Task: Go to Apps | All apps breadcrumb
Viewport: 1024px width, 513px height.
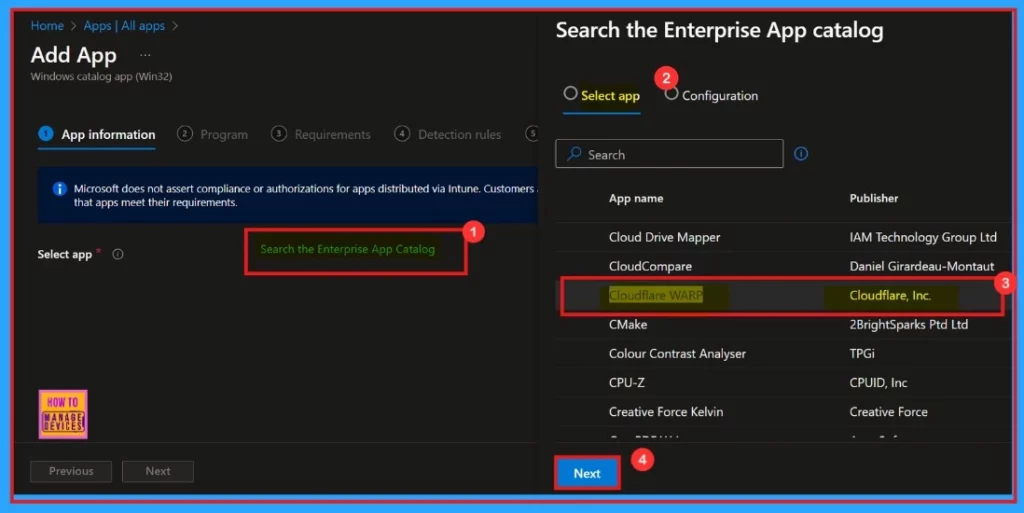Action: pyautogui.click(x=124, y=26)
